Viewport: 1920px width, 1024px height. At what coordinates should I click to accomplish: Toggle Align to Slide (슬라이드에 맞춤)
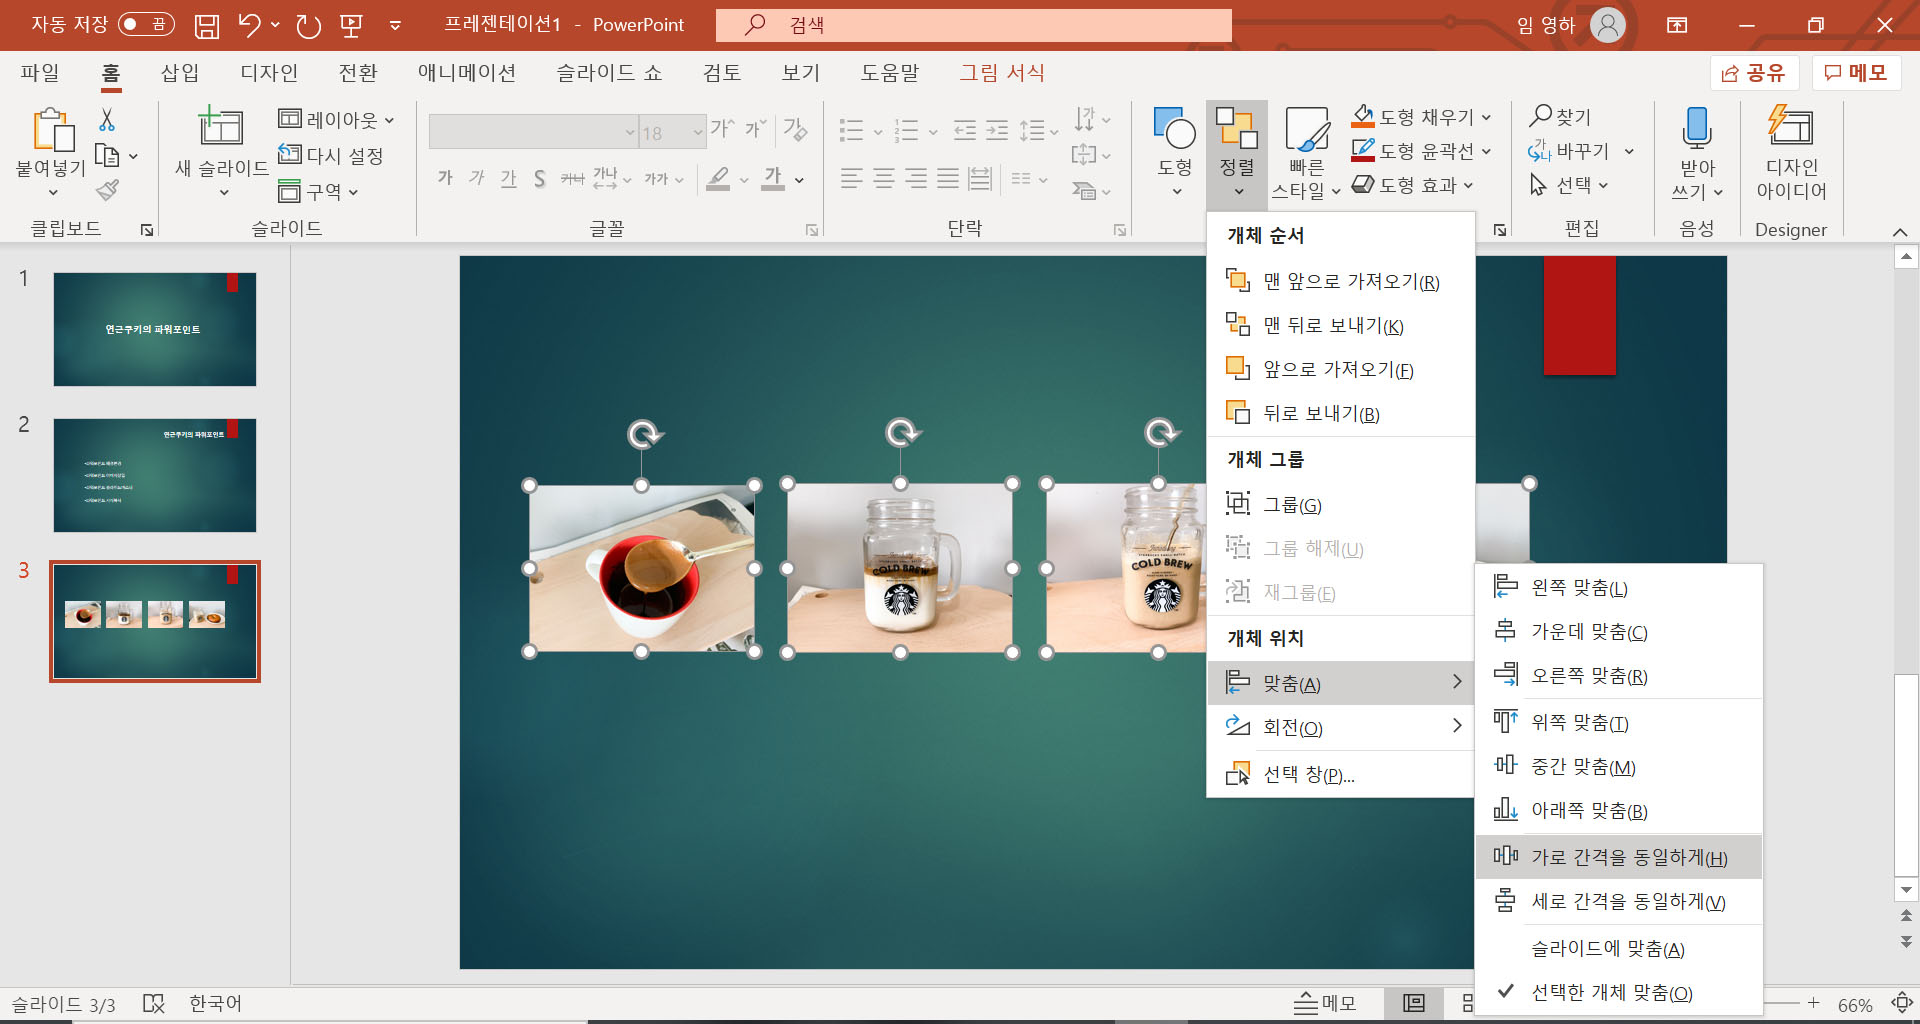pos(1618,948)
